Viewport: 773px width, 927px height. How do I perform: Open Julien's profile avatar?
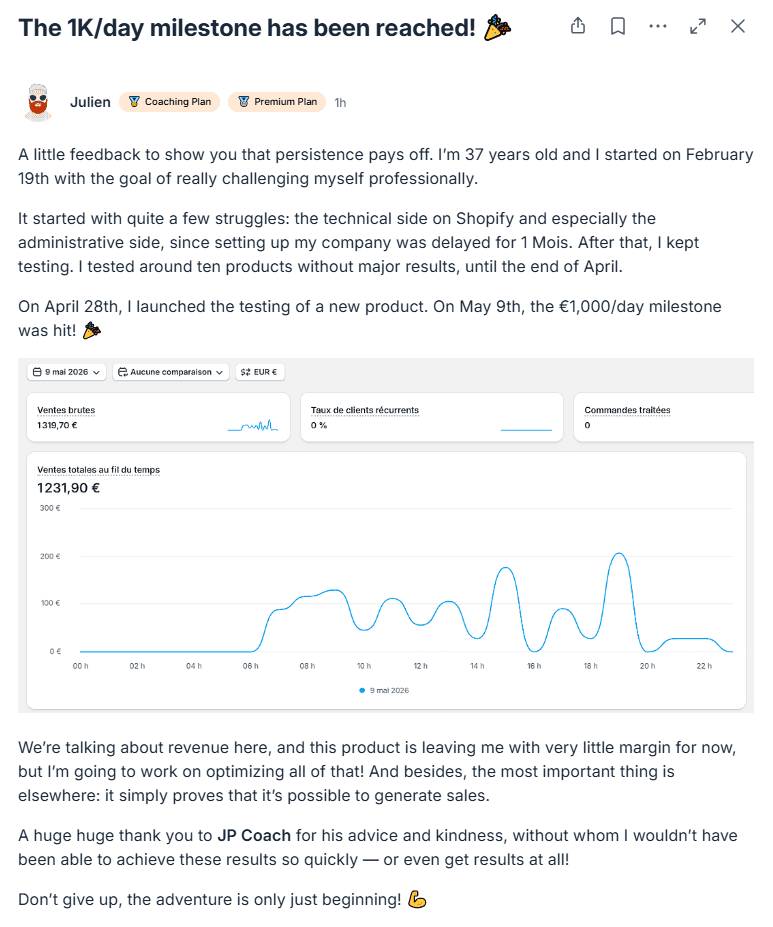[x=38, y=102]
